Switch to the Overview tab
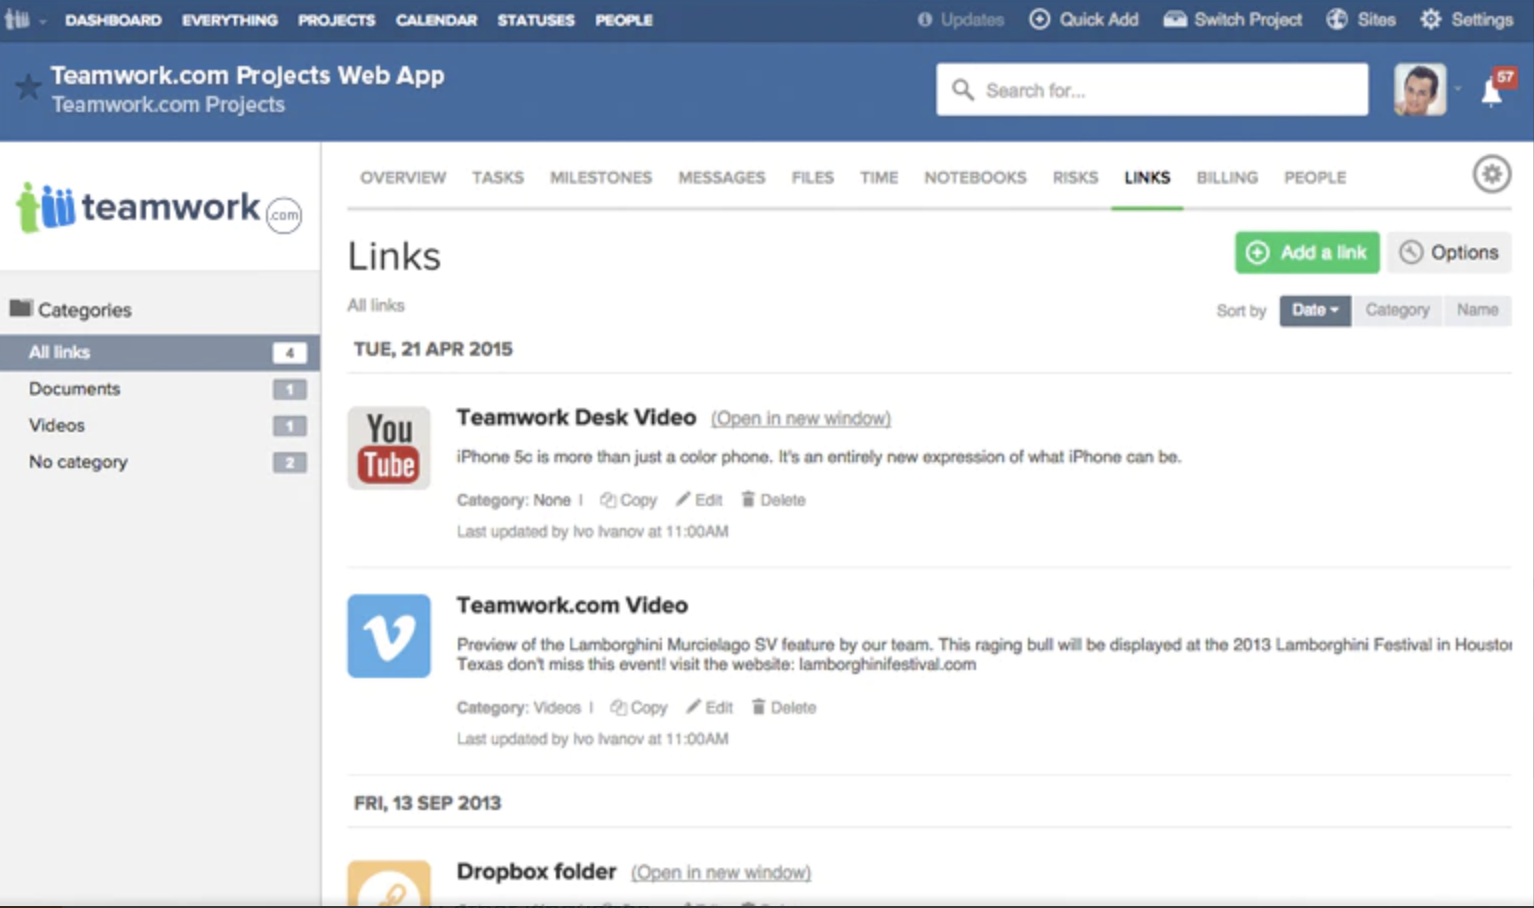This screenshot has width=1534, height=908. pos(403,178)
